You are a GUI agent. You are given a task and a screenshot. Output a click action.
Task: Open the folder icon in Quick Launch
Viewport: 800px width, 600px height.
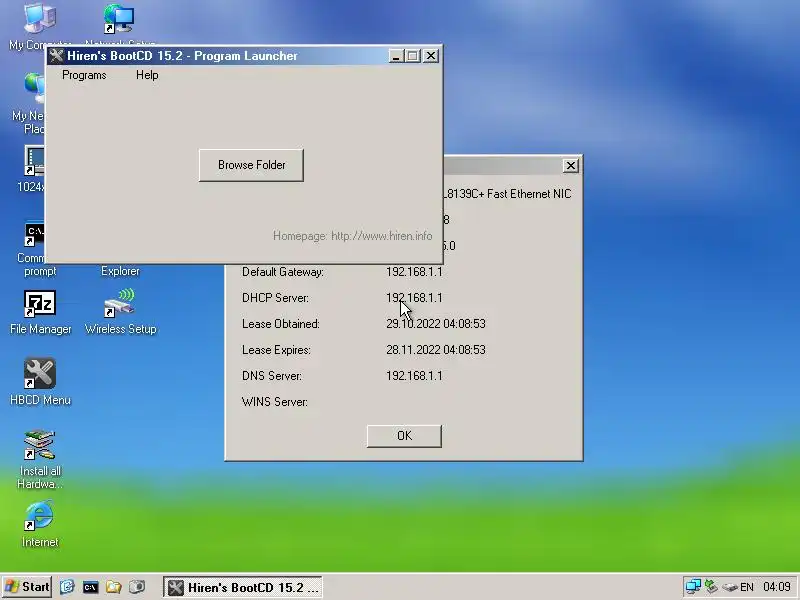113,587
